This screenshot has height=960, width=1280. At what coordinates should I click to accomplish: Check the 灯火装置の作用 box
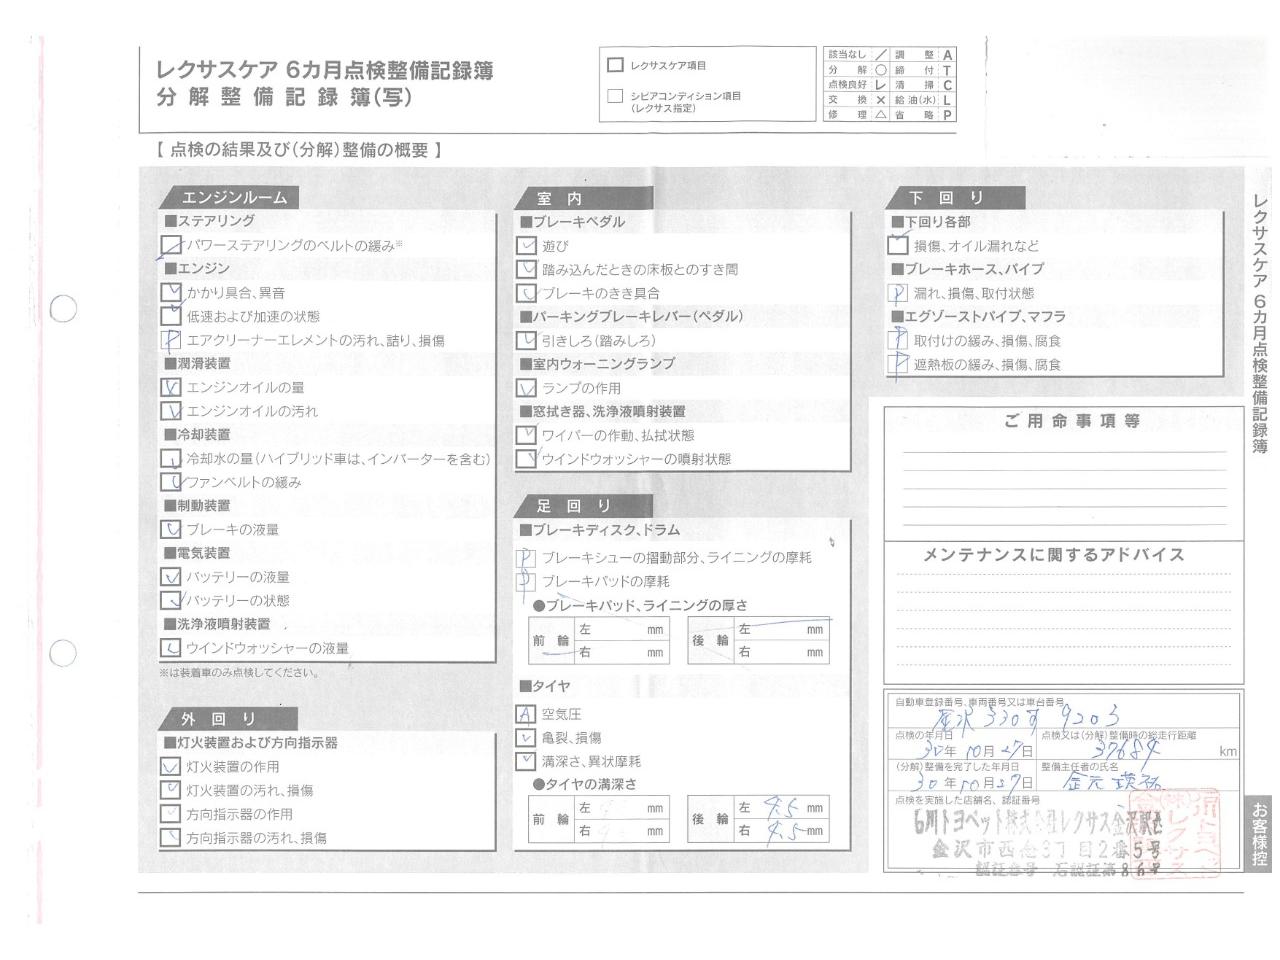pos(171,767)
